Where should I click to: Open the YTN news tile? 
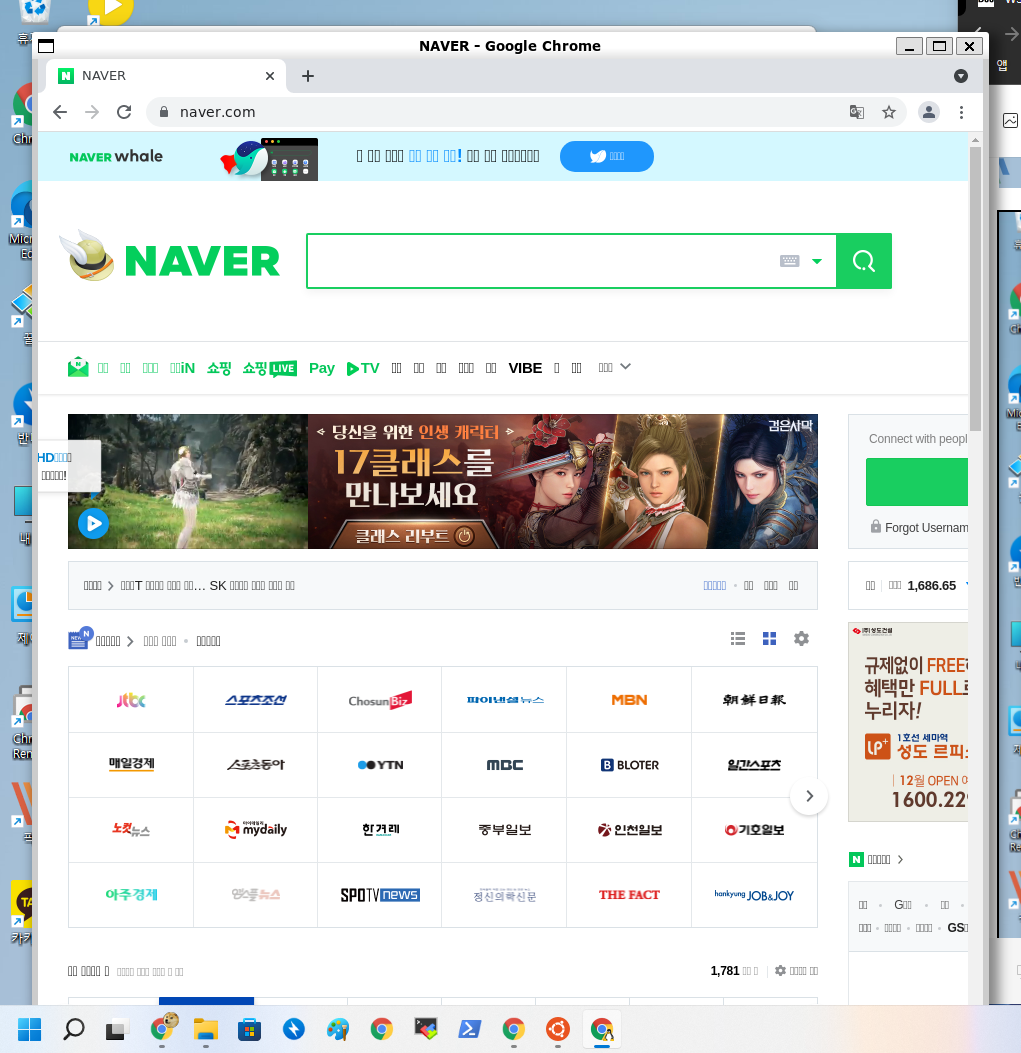380,765
